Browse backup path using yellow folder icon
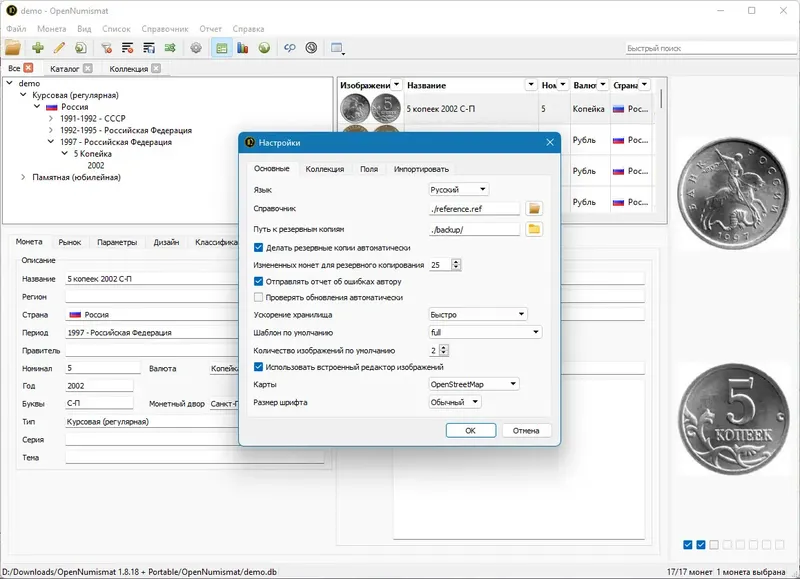Viewport: 800px width, 579px height. coord(534,229)
